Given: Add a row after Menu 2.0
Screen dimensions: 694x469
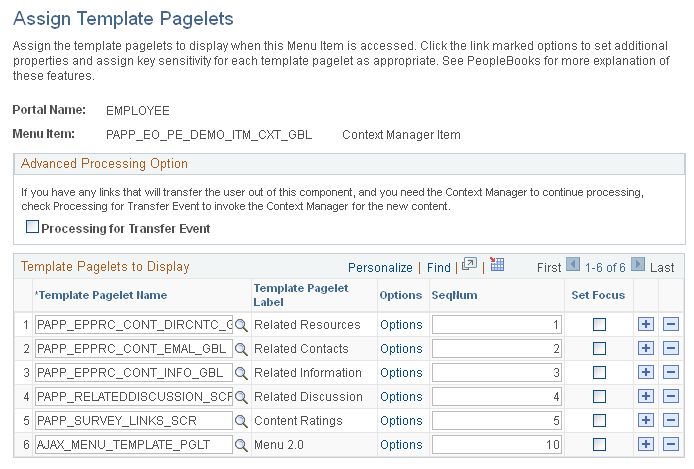Looking at the screenshot, I should point(646,444).
